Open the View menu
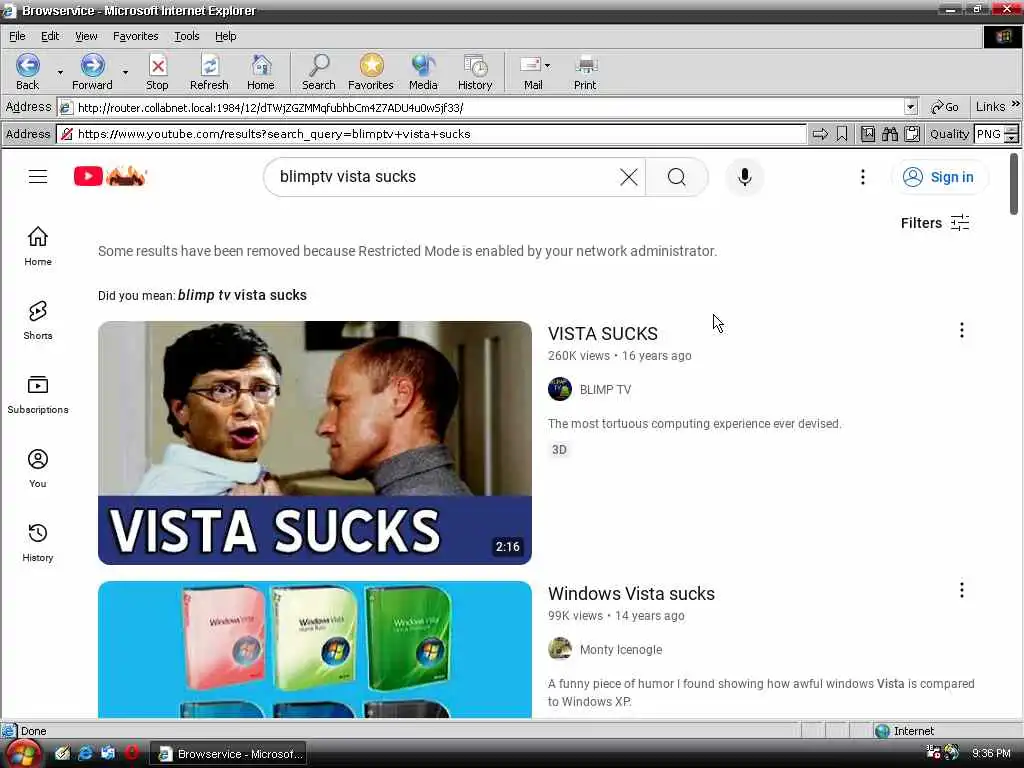This screenshot has height=768, width=1024. pyautogui.click(x=86, y=36)
